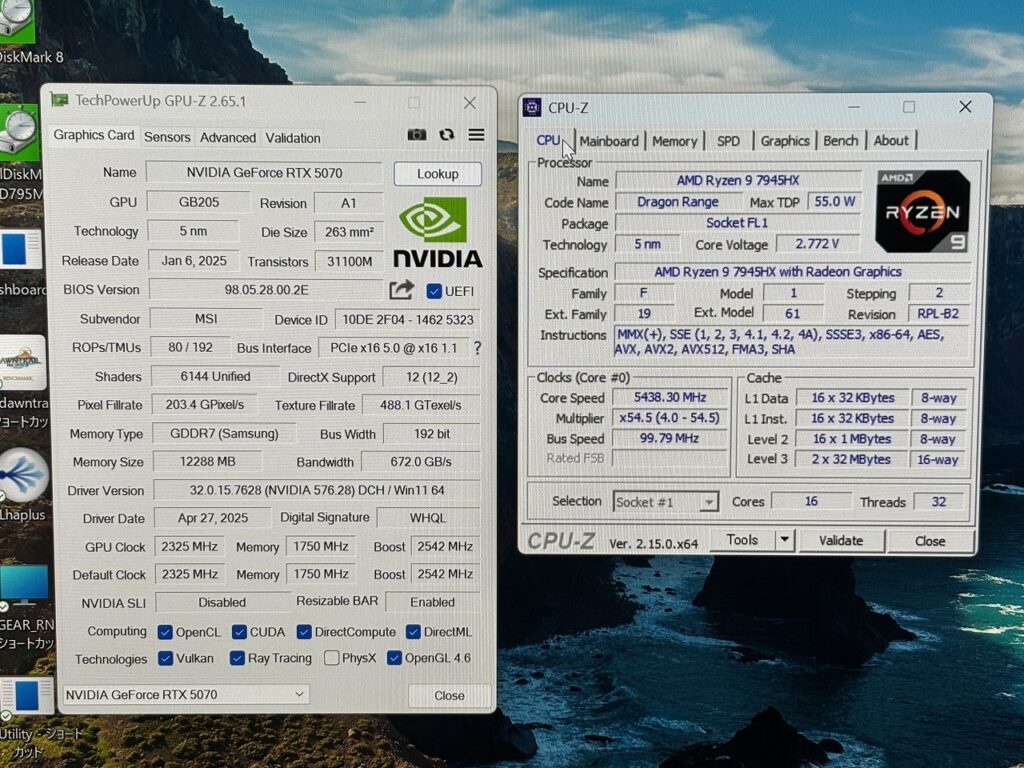Open the Memory tab in CPU-Z
1024x768 pixels.
tap(675, 141)
